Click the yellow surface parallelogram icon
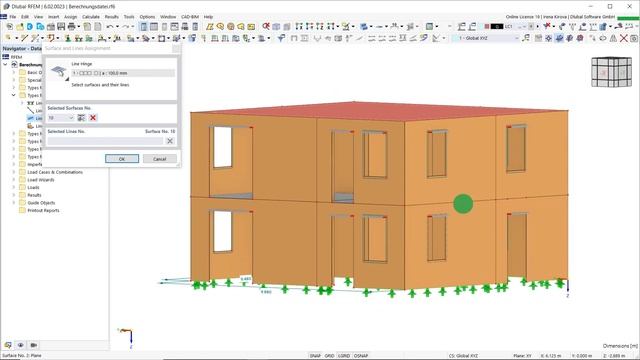This screenshot has width=640, height=360. pos(210,27)
